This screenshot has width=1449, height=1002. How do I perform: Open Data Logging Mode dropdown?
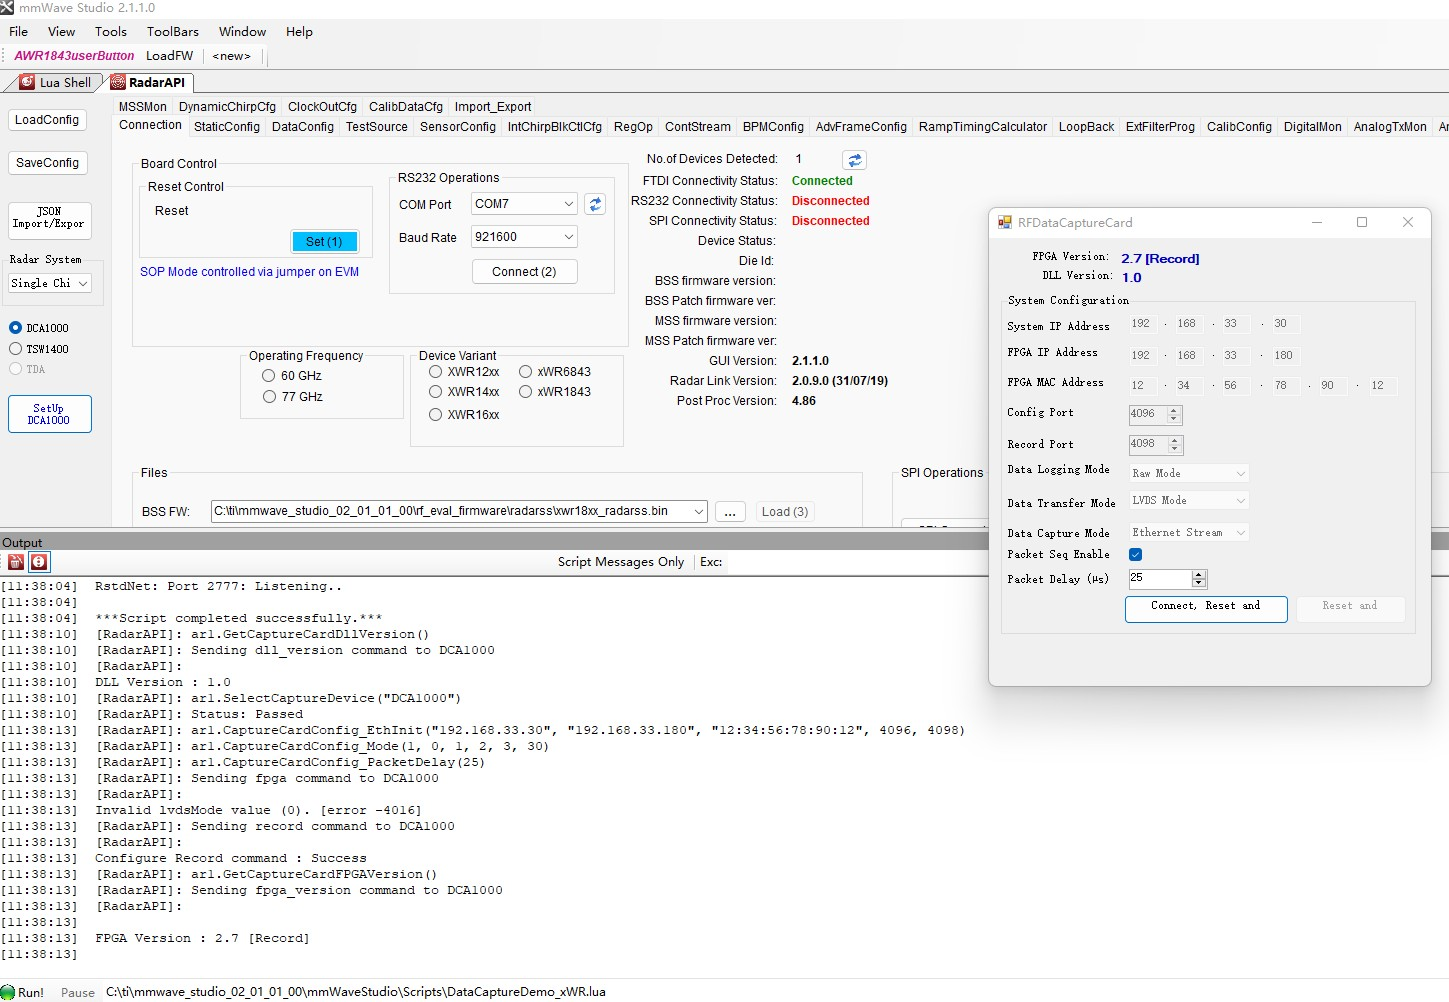[1240, 473]
